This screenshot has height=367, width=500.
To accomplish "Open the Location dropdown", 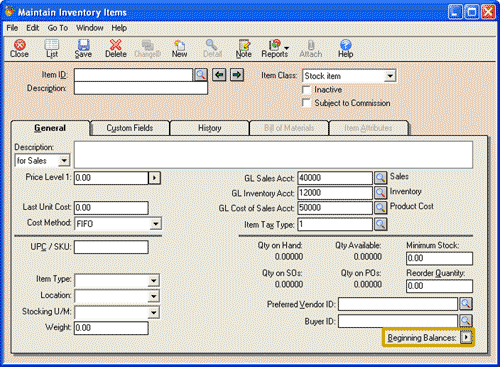I will click(153, 296).
